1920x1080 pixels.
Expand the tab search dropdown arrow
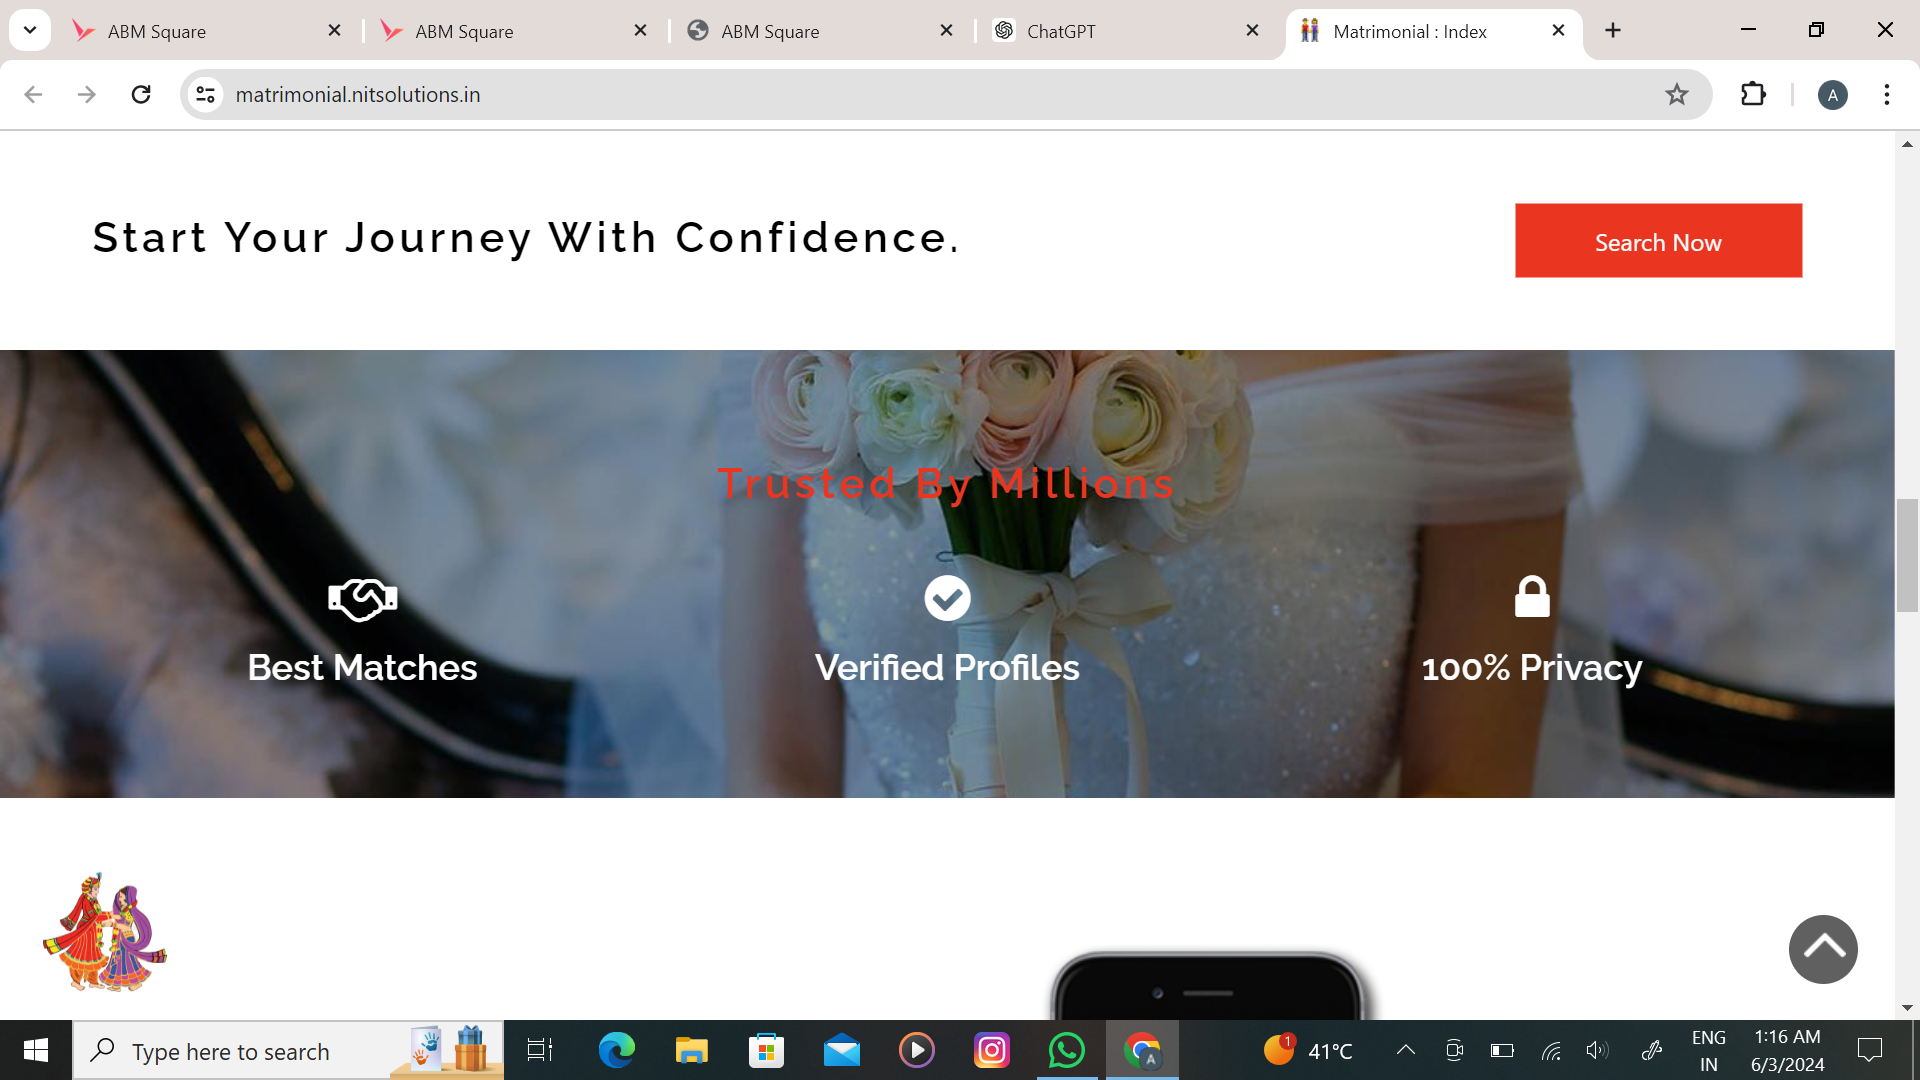click(30, 30)
